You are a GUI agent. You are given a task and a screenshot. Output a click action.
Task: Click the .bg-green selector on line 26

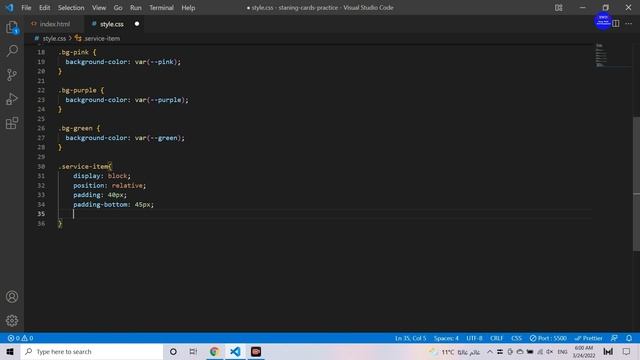coord(76,128)
